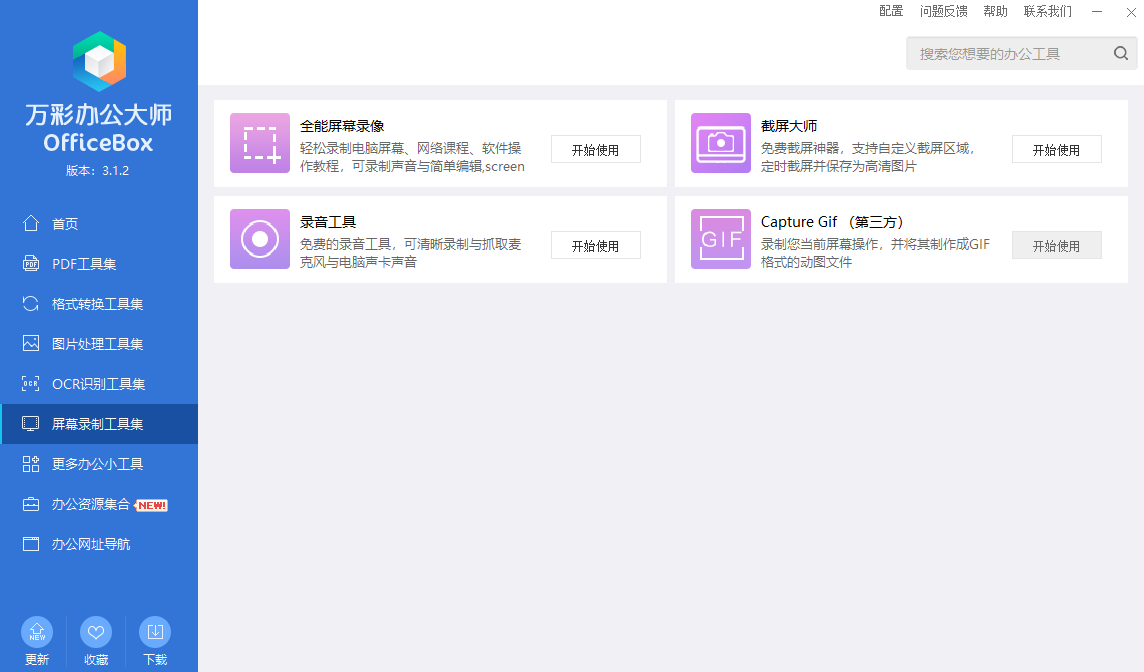Click the 全能屏幕录像 screen recorder icon

[260, 143]
